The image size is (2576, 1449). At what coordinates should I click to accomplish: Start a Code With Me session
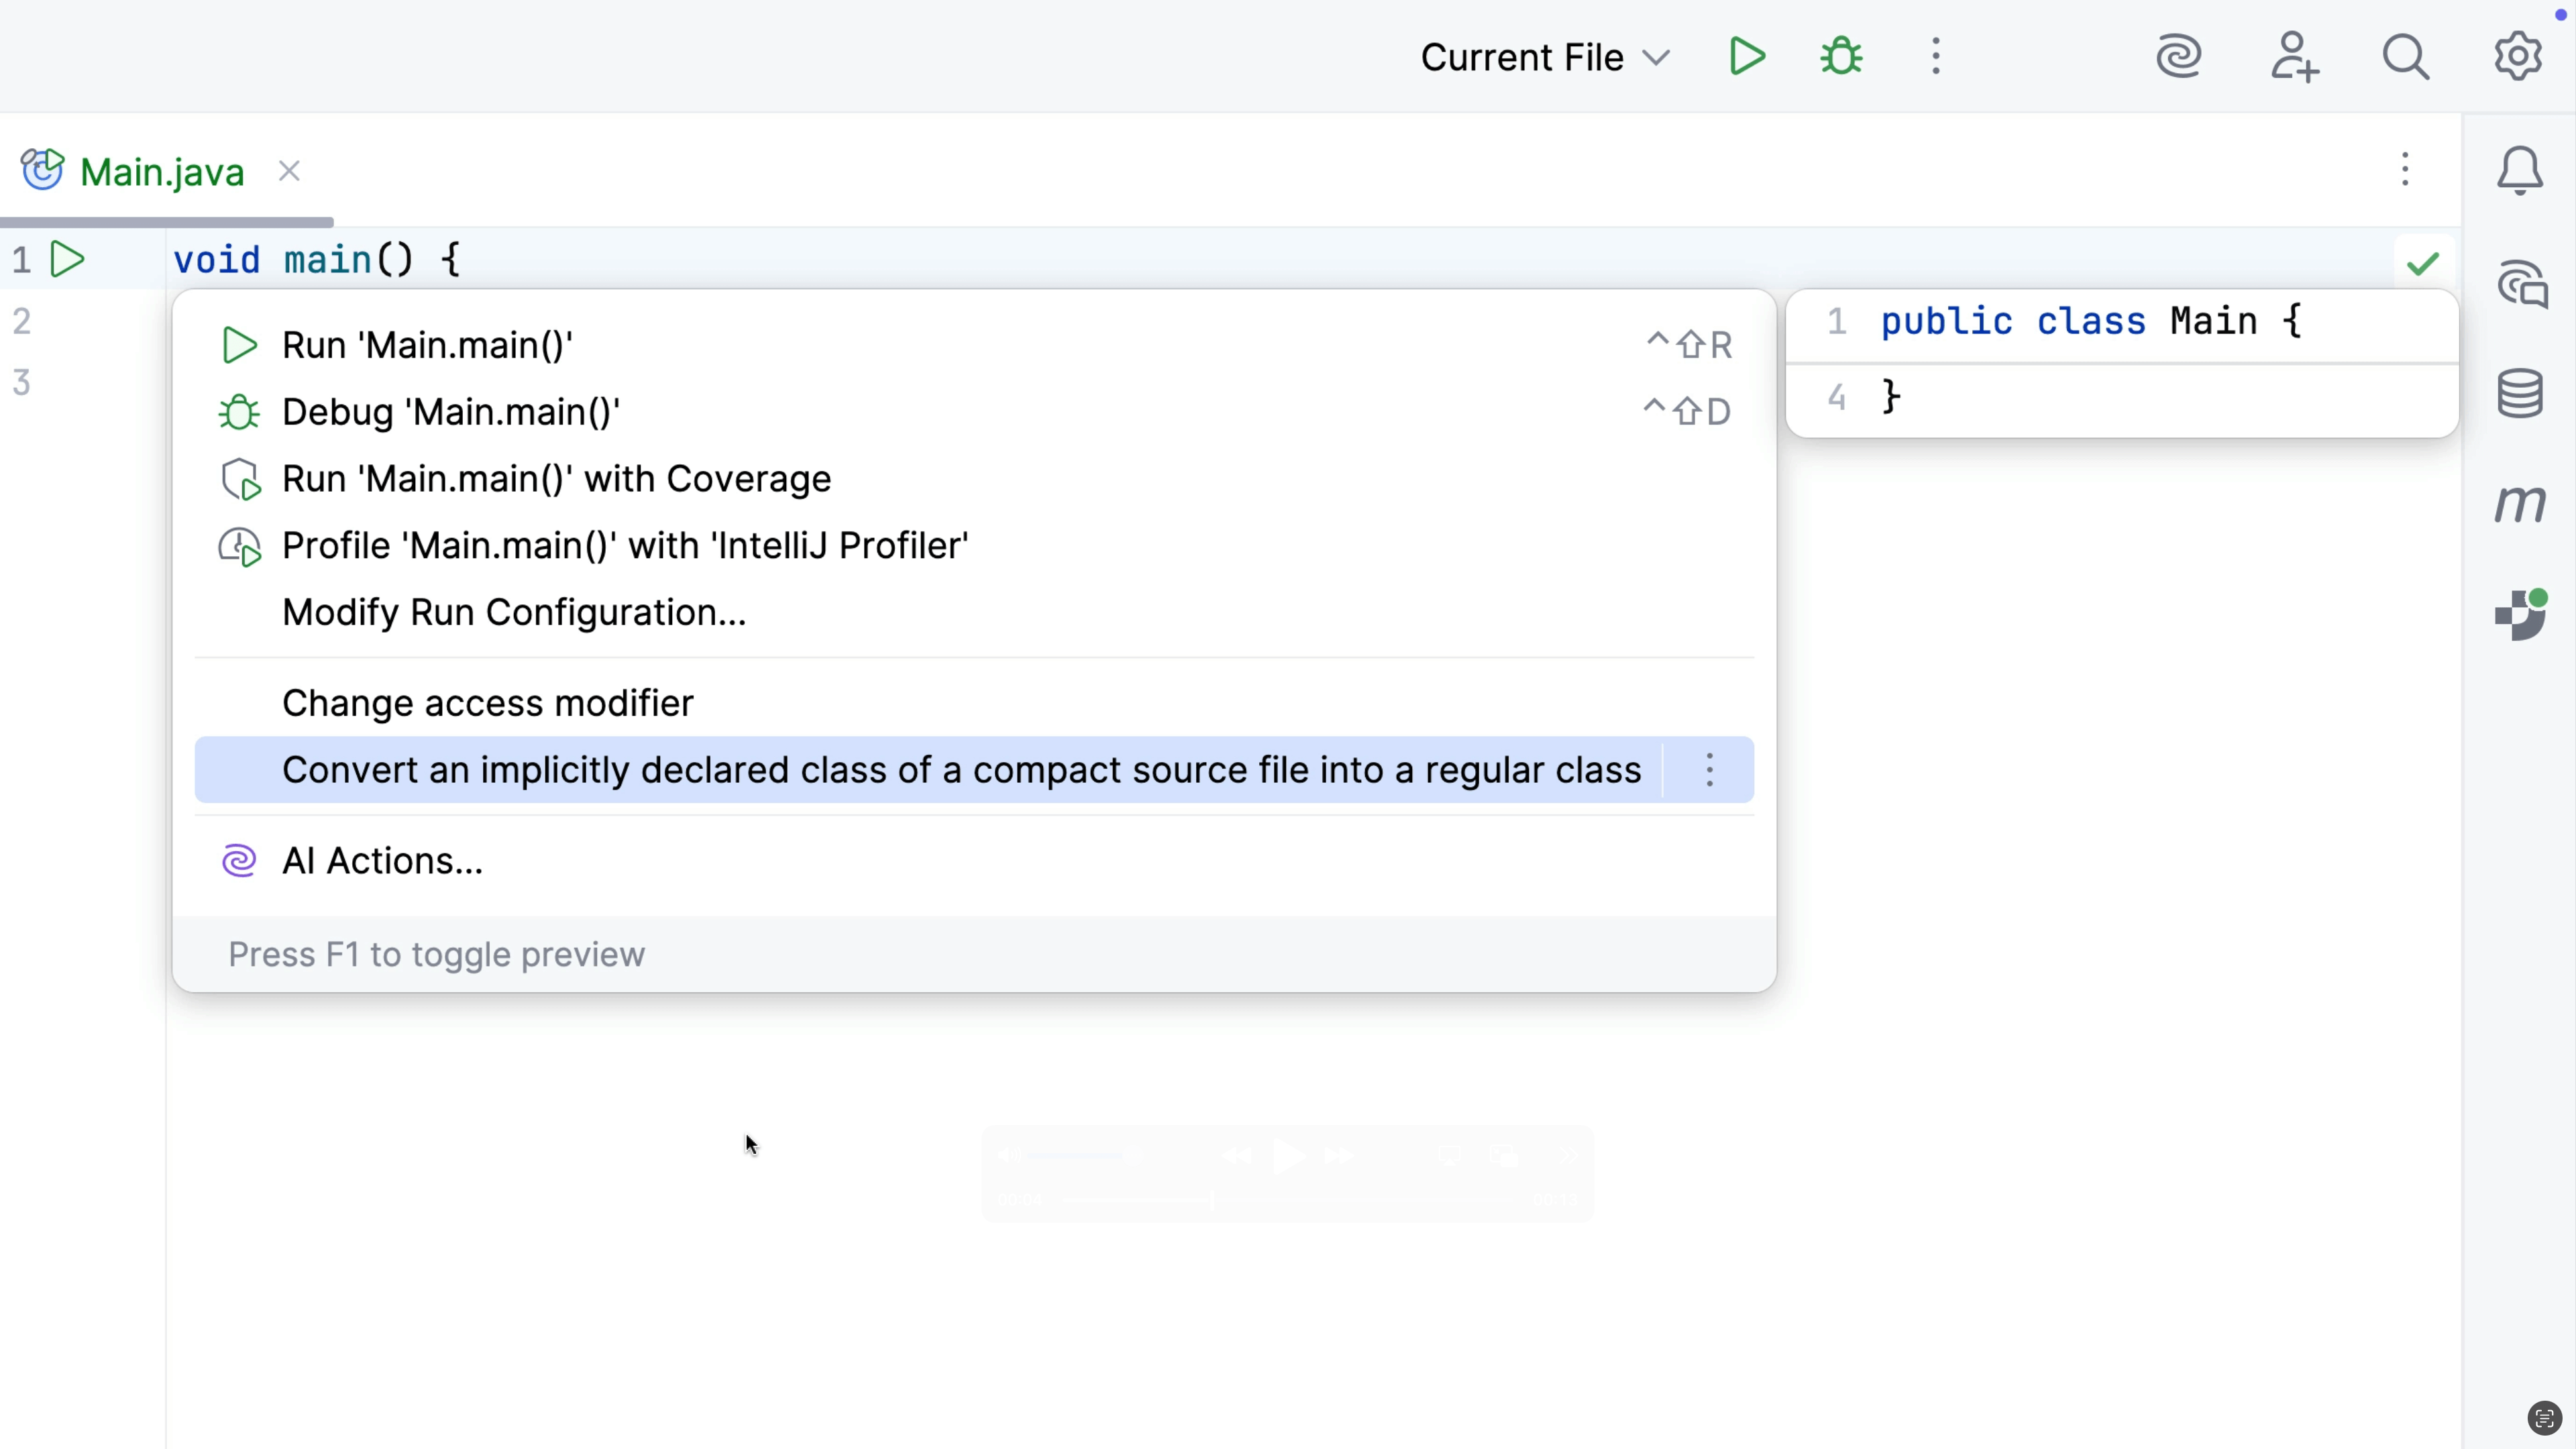pos(2295,57)
